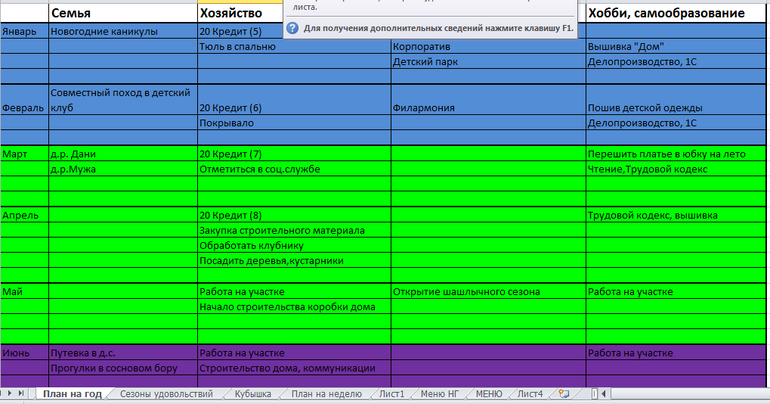Image resolution: width=770 pixels, height=404 pixels.
Task: Click Совместный поход в детский клуб cell
Action: (123, 100)
